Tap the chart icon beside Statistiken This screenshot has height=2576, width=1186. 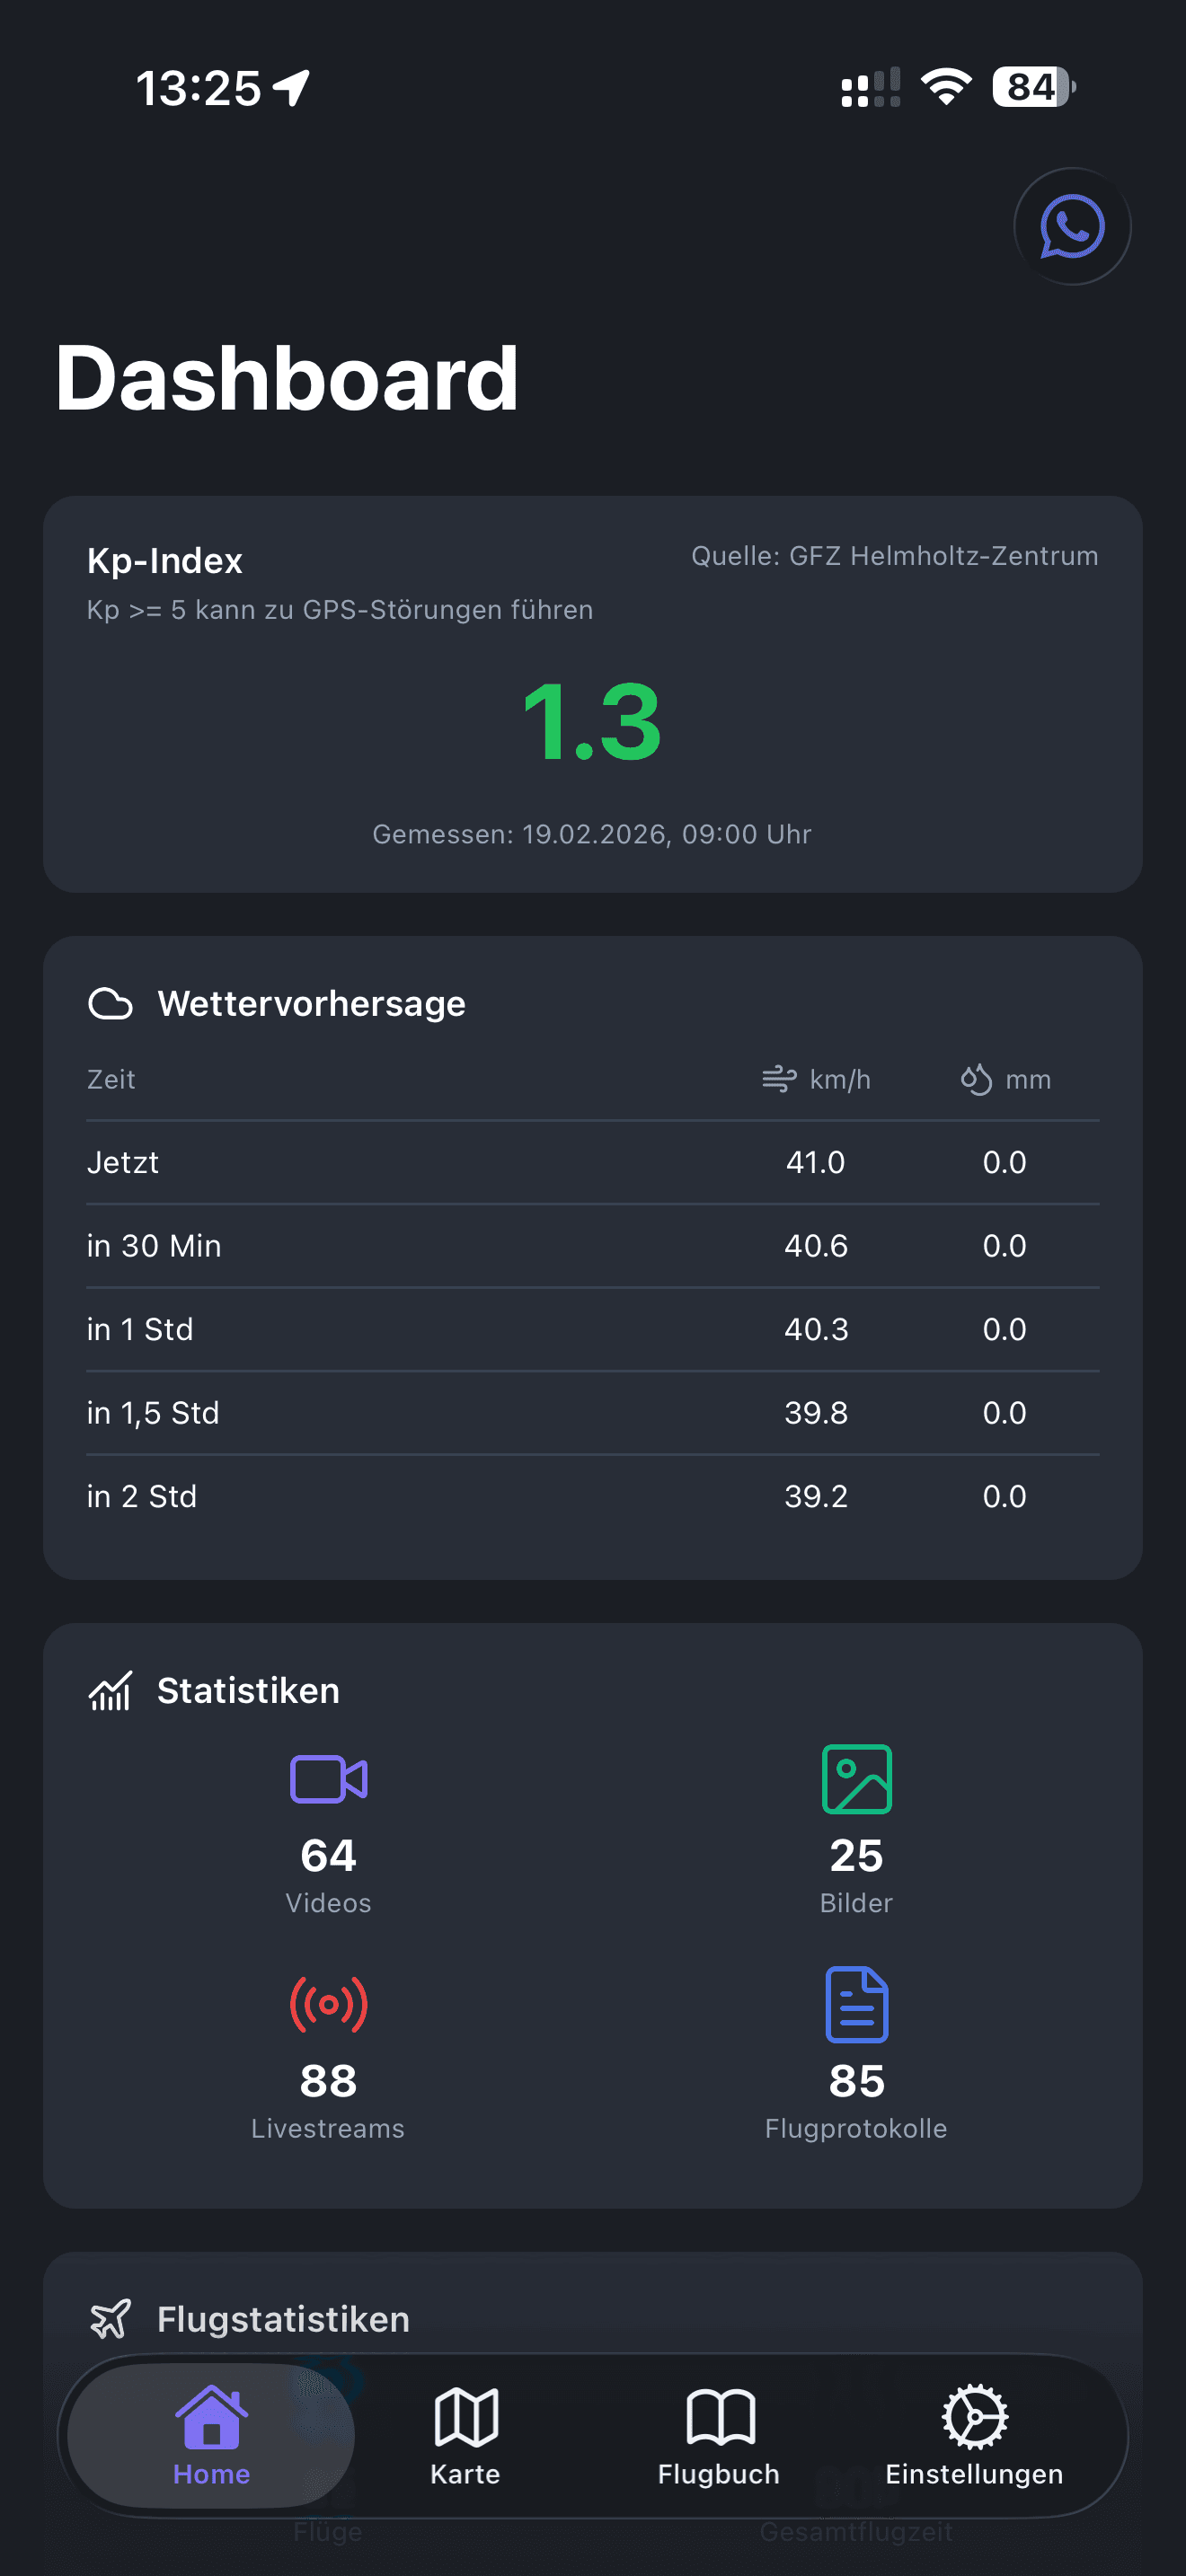(x=110, y=1691)
